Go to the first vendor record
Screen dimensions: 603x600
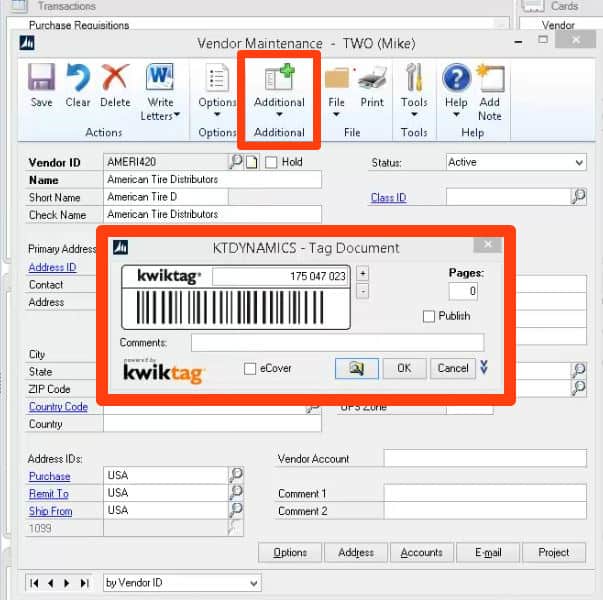point(34,583)
